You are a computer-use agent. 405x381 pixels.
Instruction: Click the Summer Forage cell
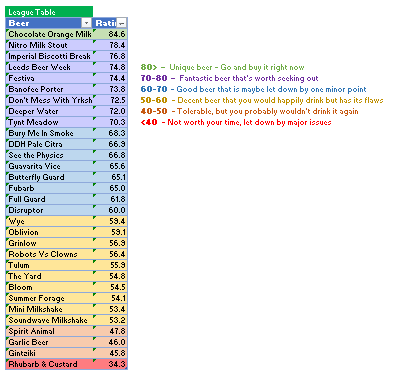coord(50,298)
